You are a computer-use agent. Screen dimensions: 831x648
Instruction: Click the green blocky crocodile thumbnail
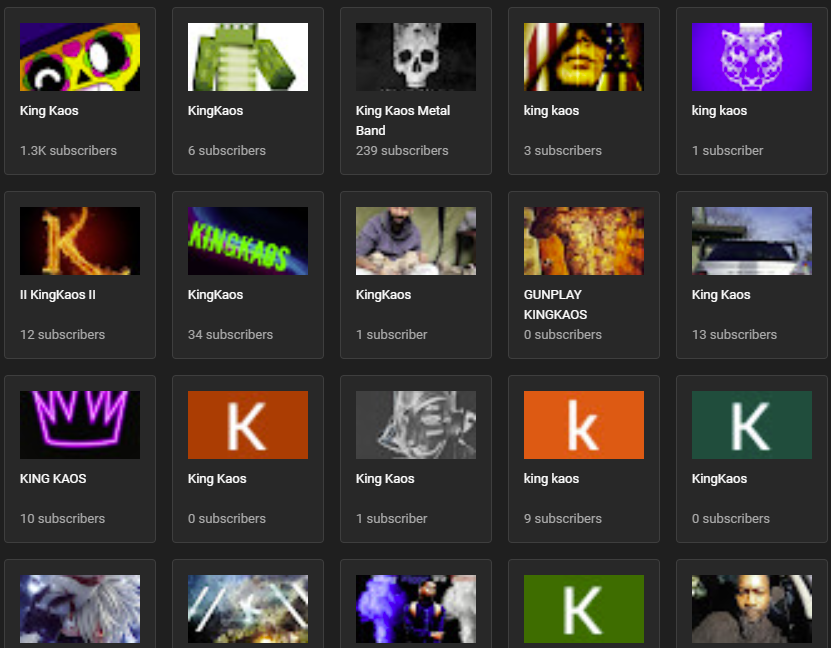pos(248,57)
